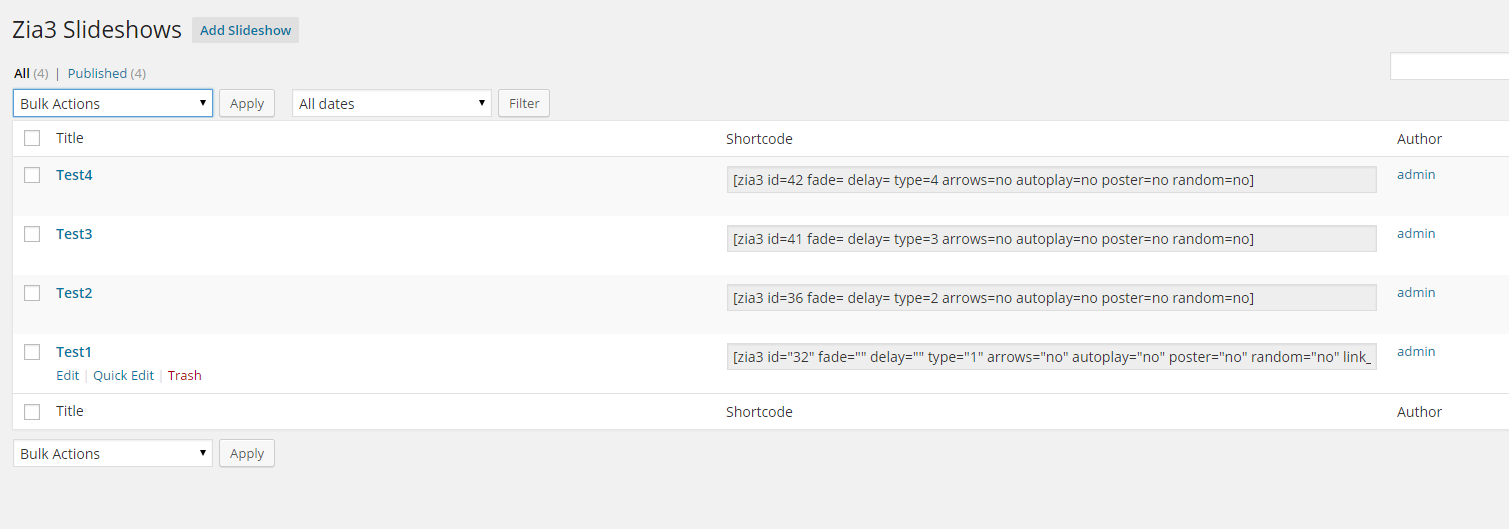The image size is (1509, 529).
Task: Toggle the select-all checkbox in header
Action: [x=32, y=138]
